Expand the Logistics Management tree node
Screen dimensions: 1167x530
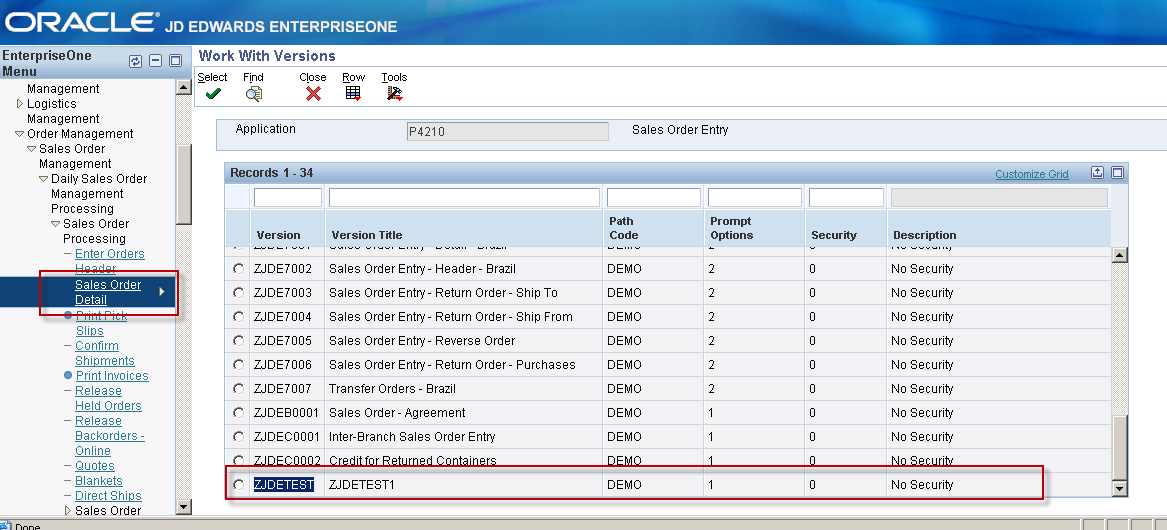[19, 103]
